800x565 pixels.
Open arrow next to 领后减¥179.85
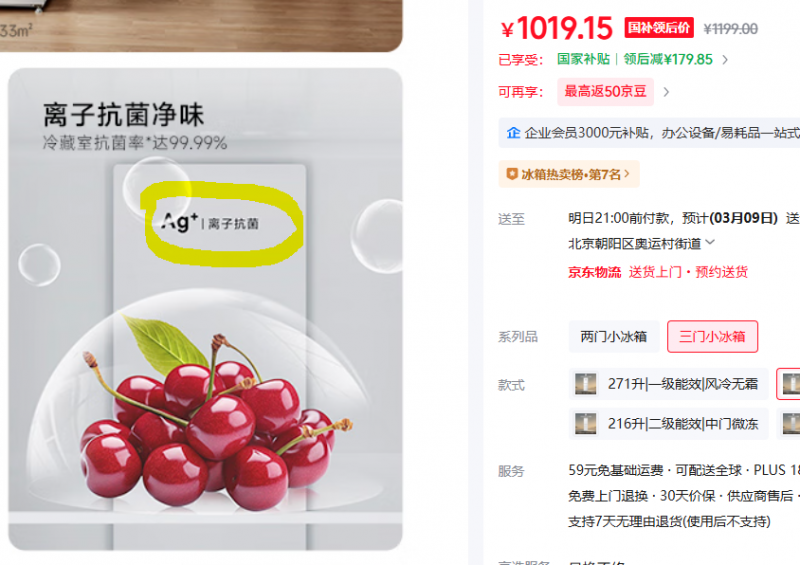coord(725,60)
